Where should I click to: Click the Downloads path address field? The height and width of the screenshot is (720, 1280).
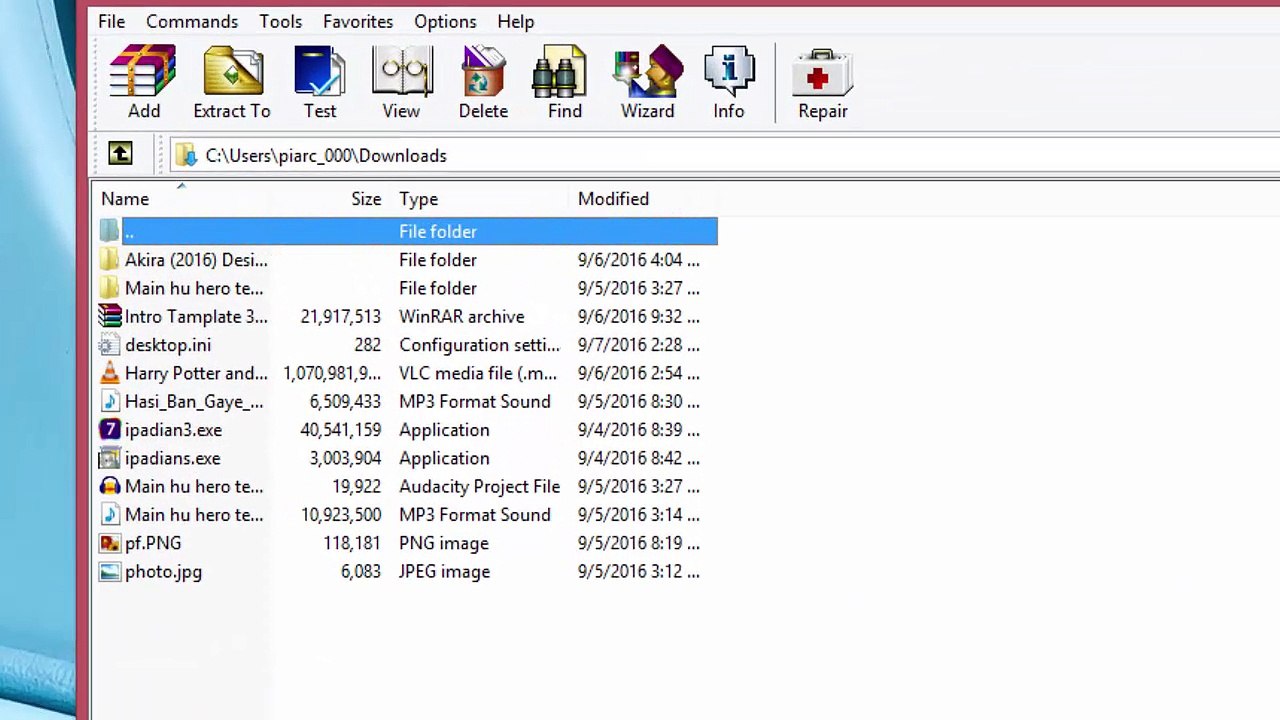click(725, 155)
